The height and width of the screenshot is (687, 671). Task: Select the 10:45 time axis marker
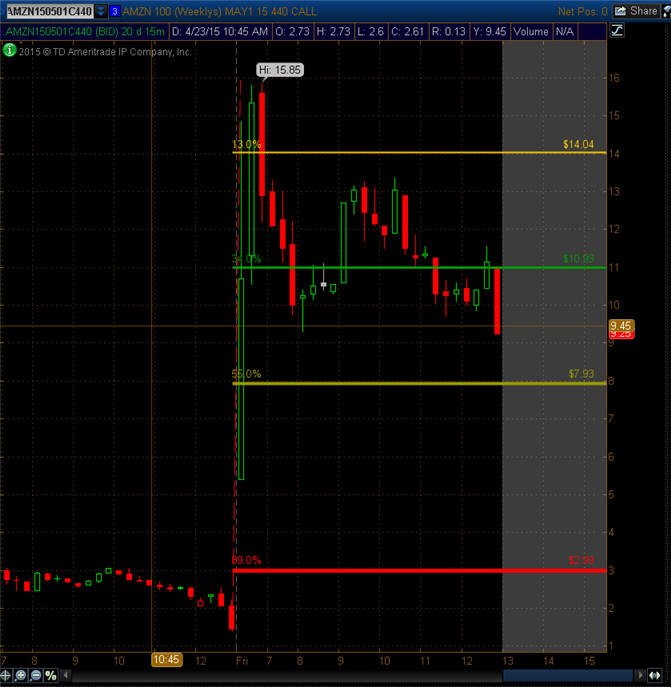(x=167, y=659)
